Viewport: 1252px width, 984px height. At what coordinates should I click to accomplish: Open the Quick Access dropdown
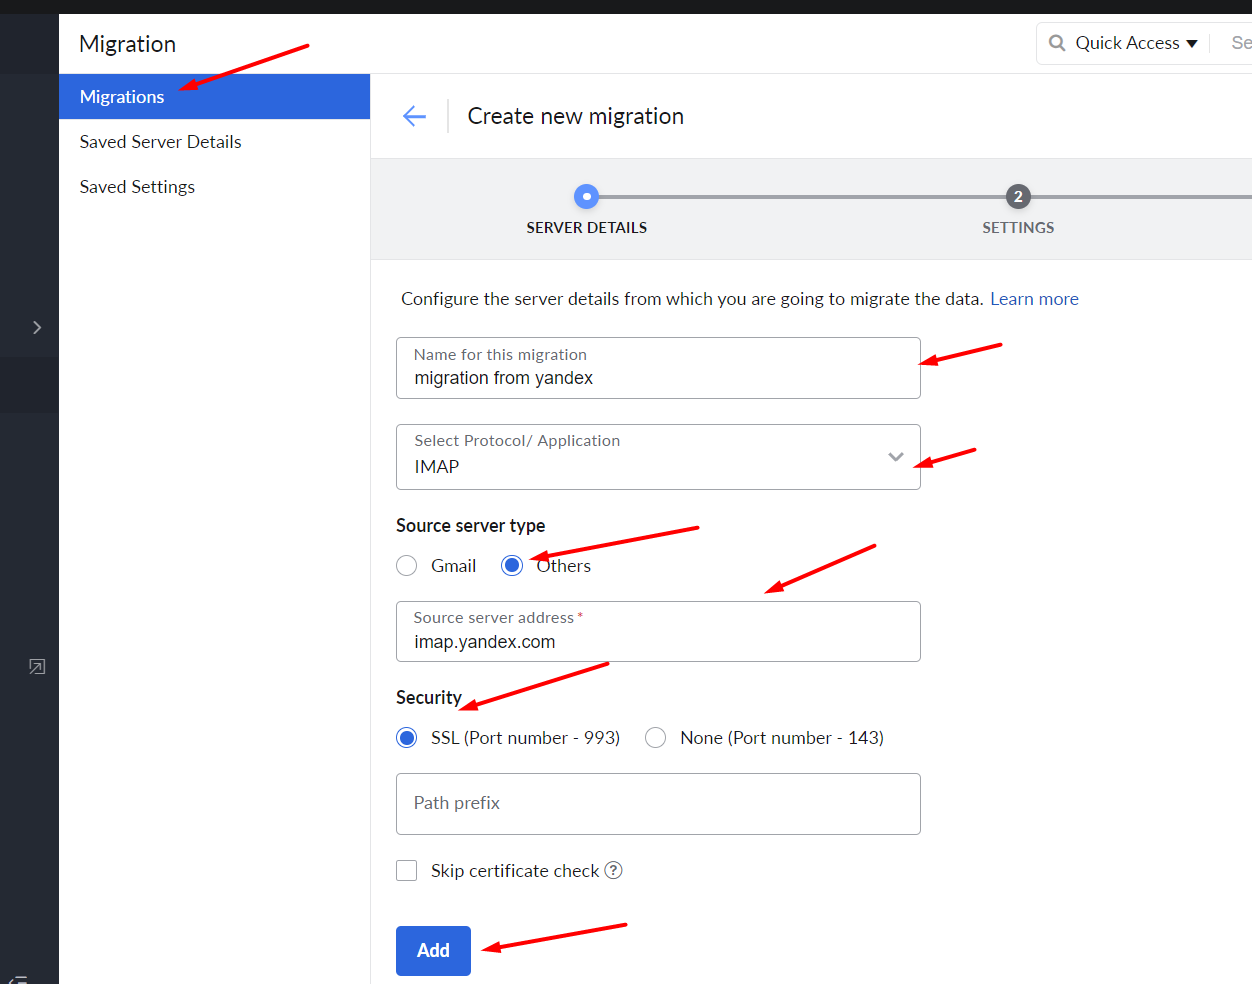coord(1136,43)
